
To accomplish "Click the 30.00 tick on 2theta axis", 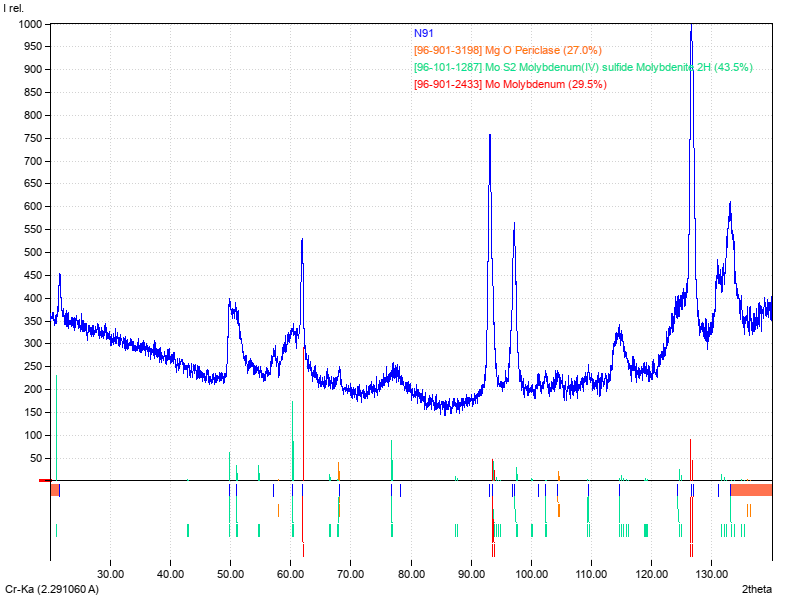I will [110, 575].
